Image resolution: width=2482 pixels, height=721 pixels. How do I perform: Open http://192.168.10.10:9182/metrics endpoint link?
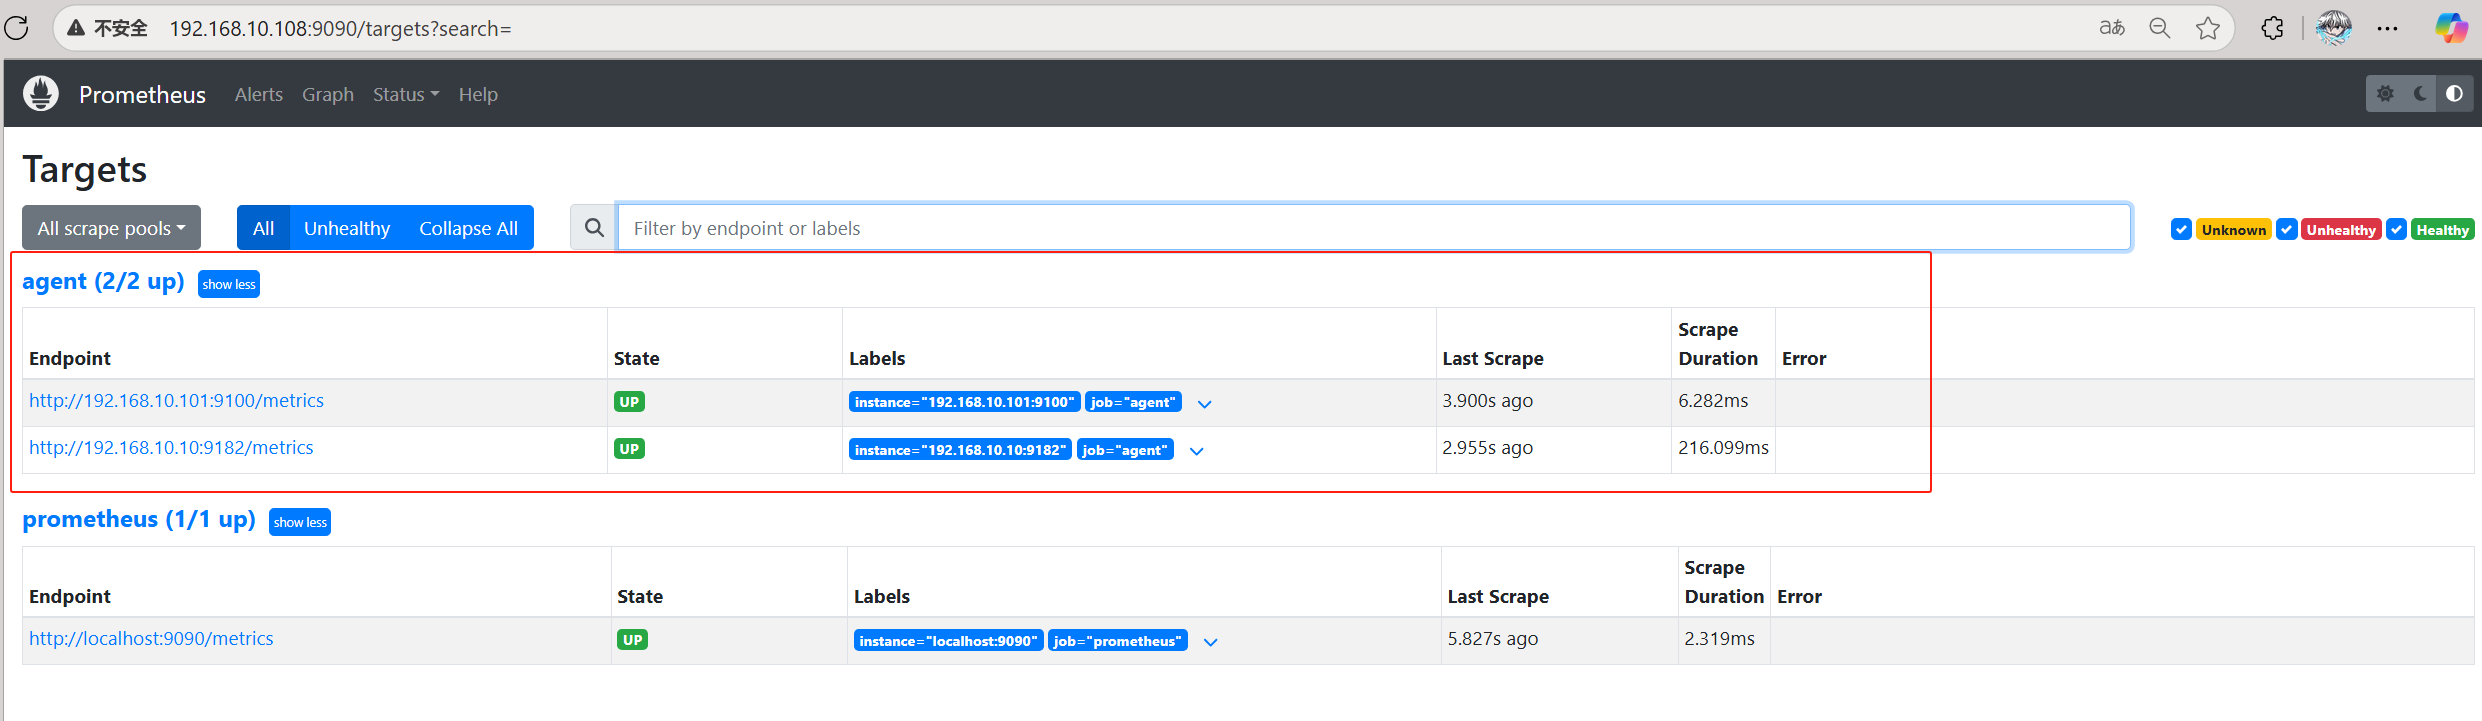pyautogui.click(x=171, y=448)
